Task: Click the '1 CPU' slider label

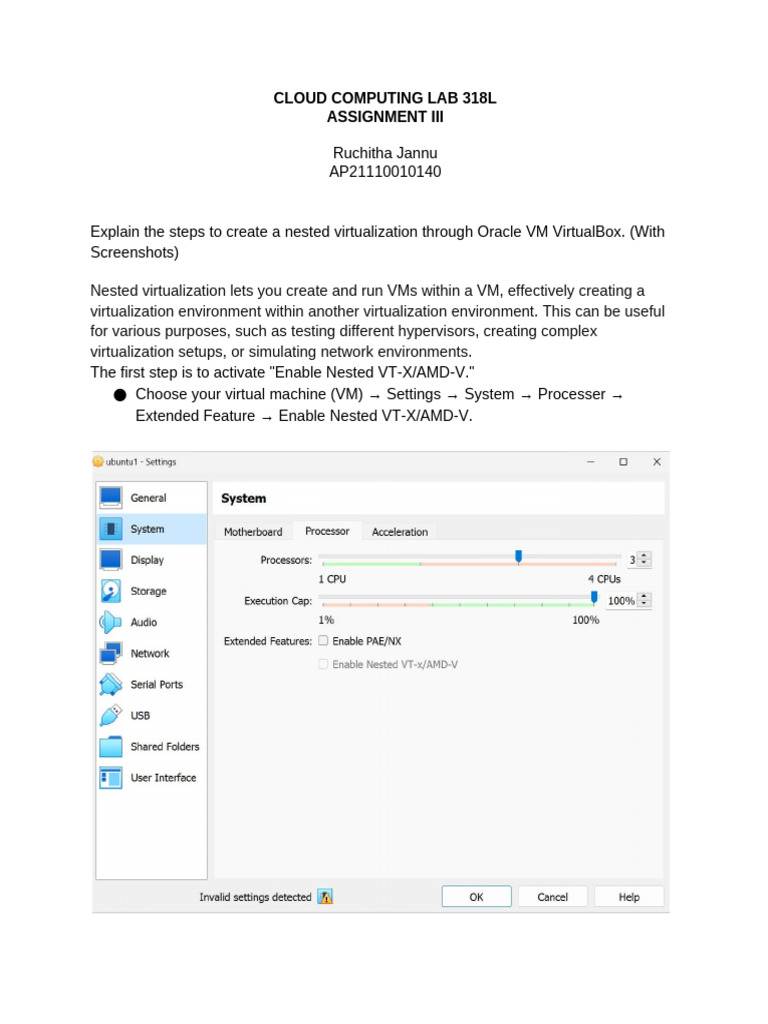Action: pyautogui.click(x=332, y=579)
